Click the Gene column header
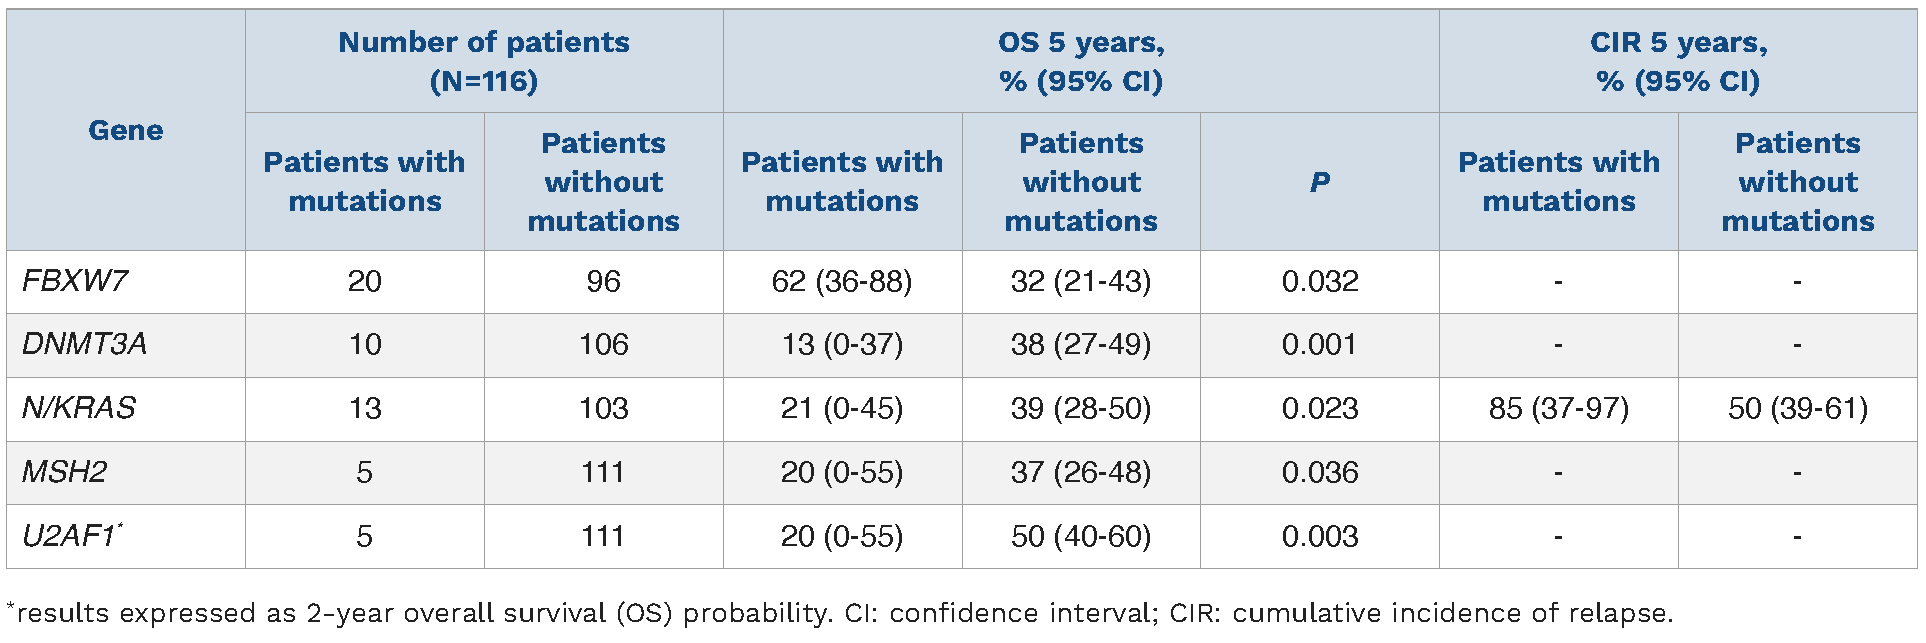Image resolution: width=1926 pixels, height=643 pixels. tap(125, 130)
